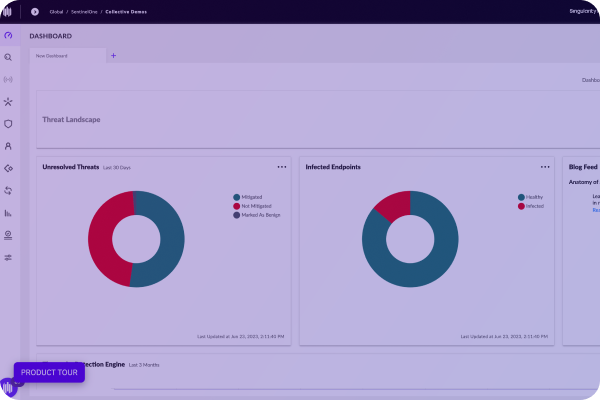Click the circular sync arrows sidebar icon
Screen dimensions: 600x400
[8, 190]
